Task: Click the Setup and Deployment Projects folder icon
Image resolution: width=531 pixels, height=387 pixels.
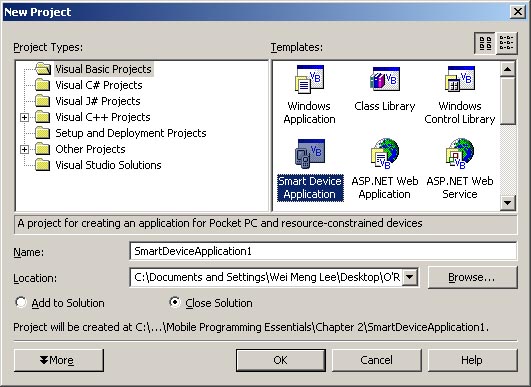Action: pyautogui.click(x=43, y=133)
